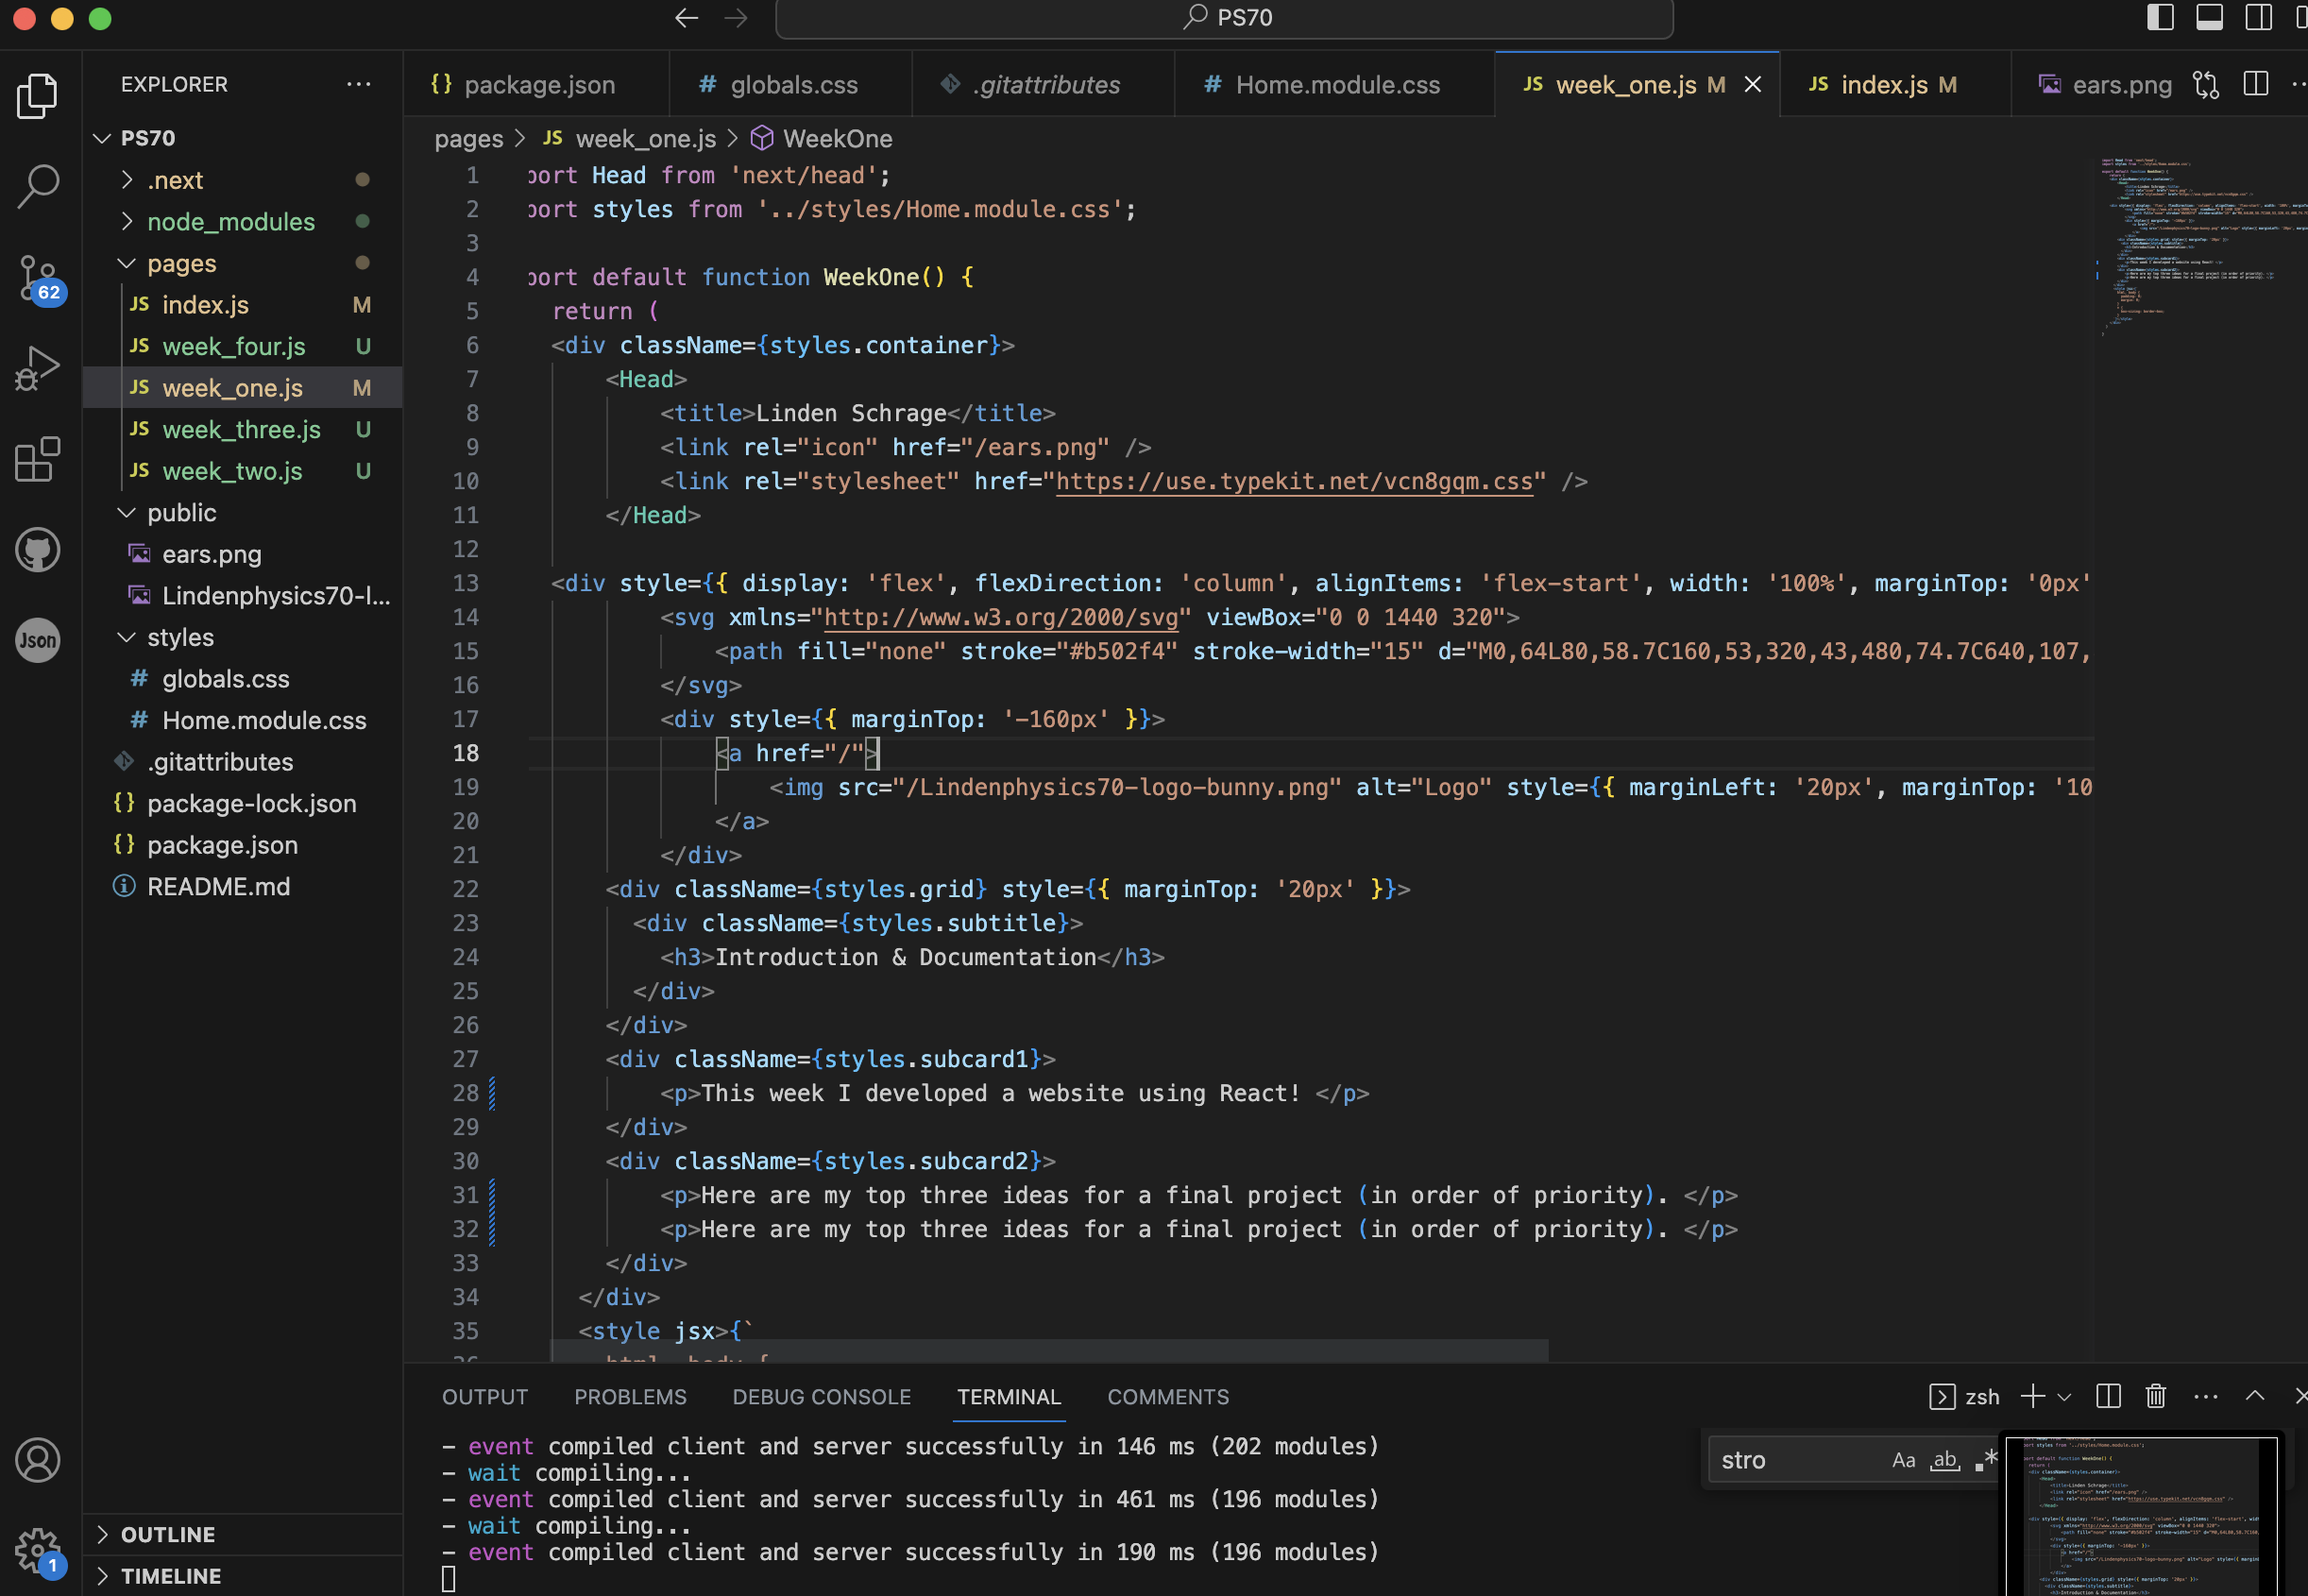Toggle bottom panel layout icon
Image resolution: width=2308 pixels, height=1596 pixels.
click(2210, 17)
